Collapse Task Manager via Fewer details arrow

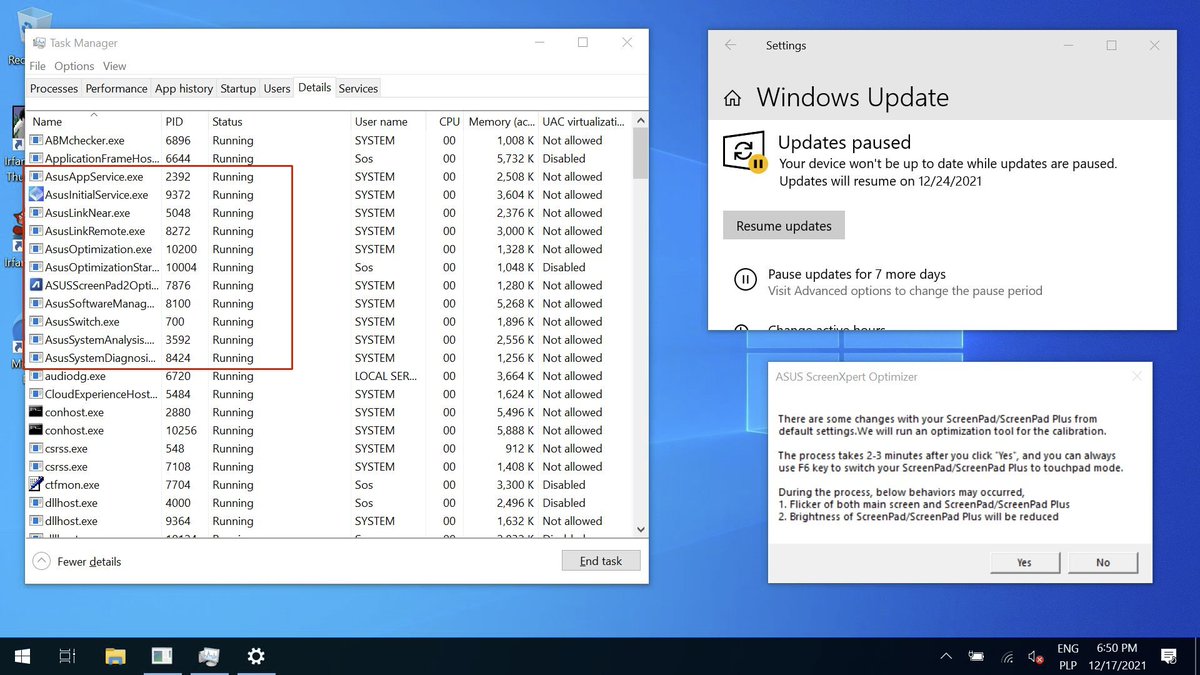pyautogui.click(x=41, y=561)
